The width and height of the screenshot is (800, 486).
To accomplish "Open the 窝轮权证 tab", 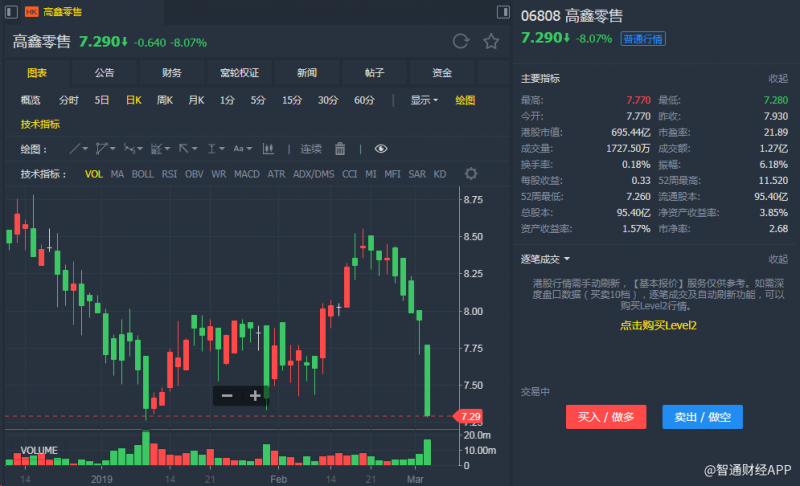I will click(239, 73).
